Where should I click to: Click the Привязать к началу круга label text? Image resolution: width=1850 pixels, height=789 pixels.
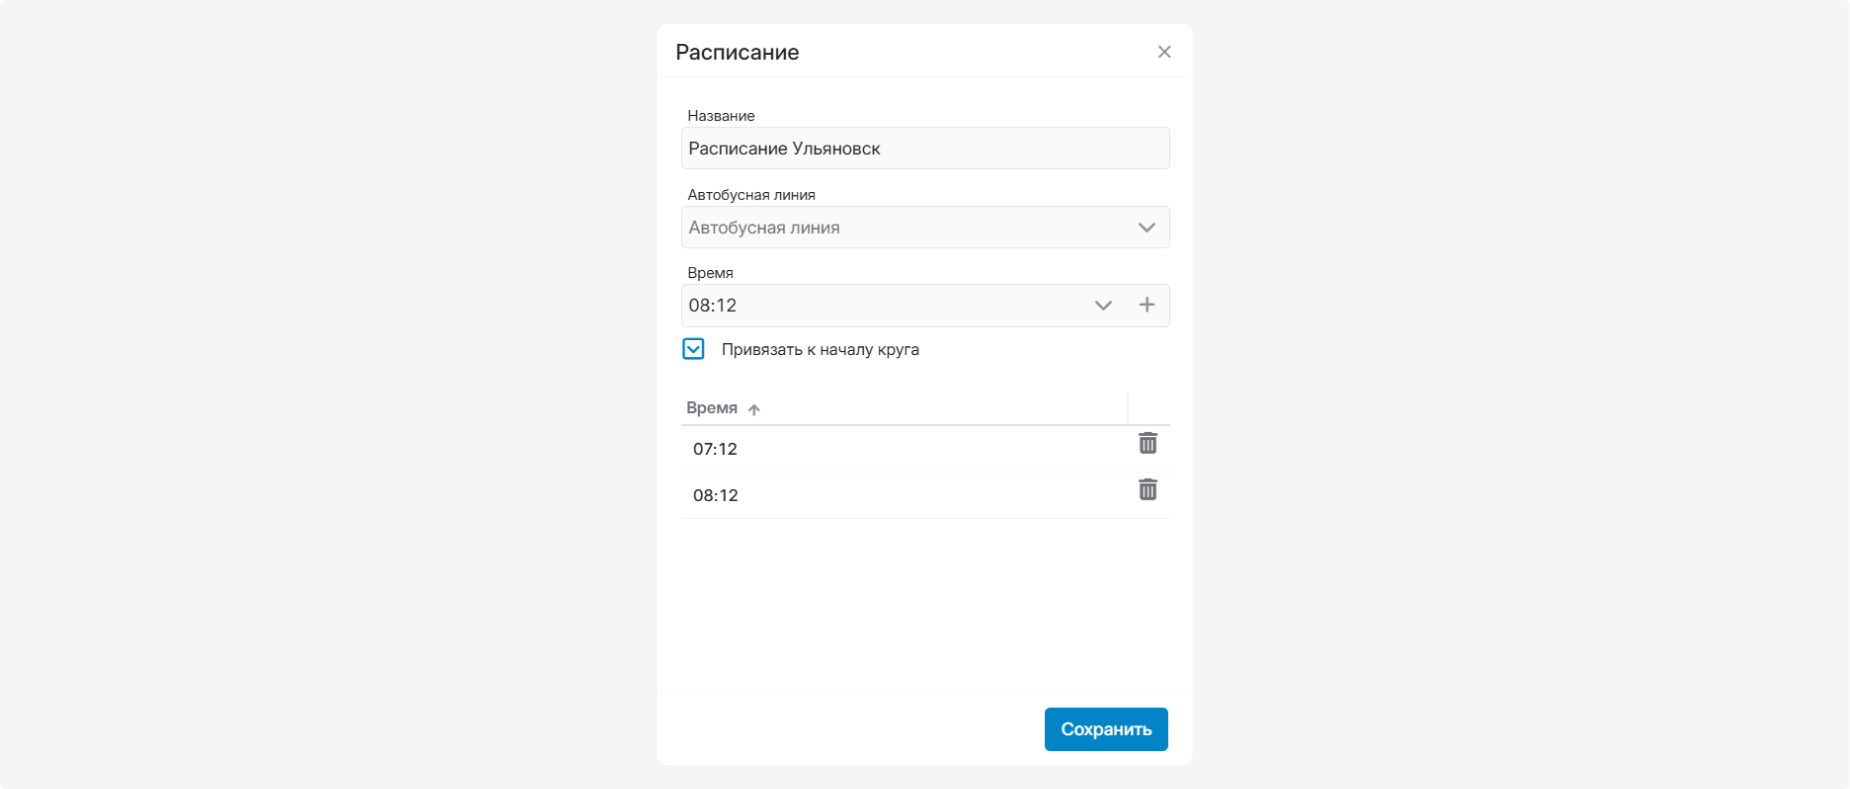tap(820, 350)
